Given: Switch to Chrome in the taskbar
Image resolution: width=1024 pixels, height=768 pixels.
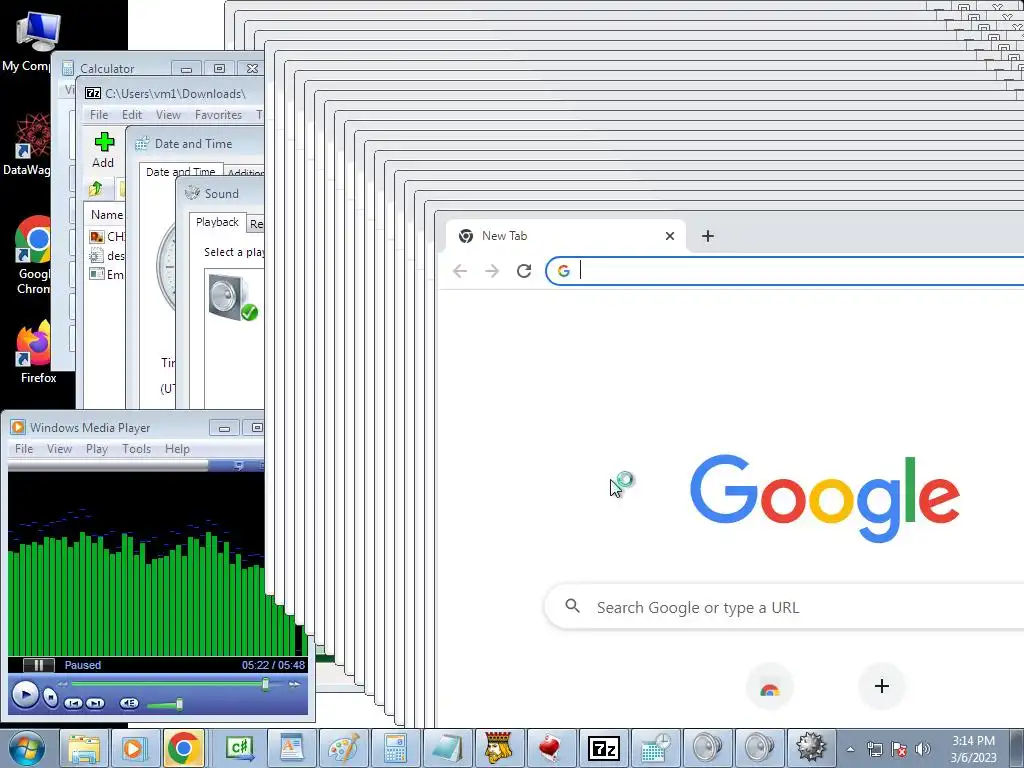Looking at the screenshot, I should click(x=183, y=748).
